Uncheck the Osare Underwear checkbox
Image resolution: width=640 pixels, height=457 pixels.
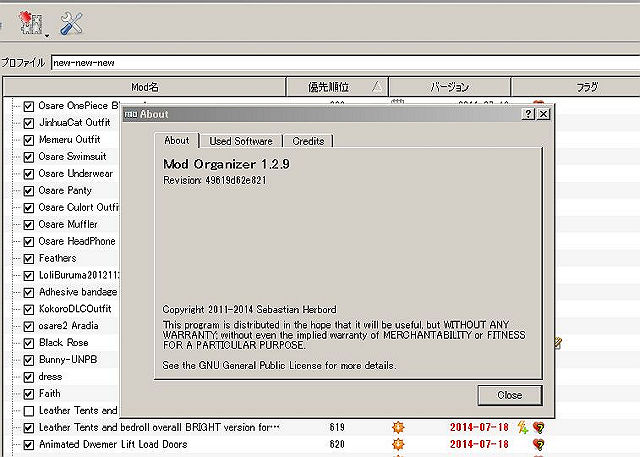[29, 174]
